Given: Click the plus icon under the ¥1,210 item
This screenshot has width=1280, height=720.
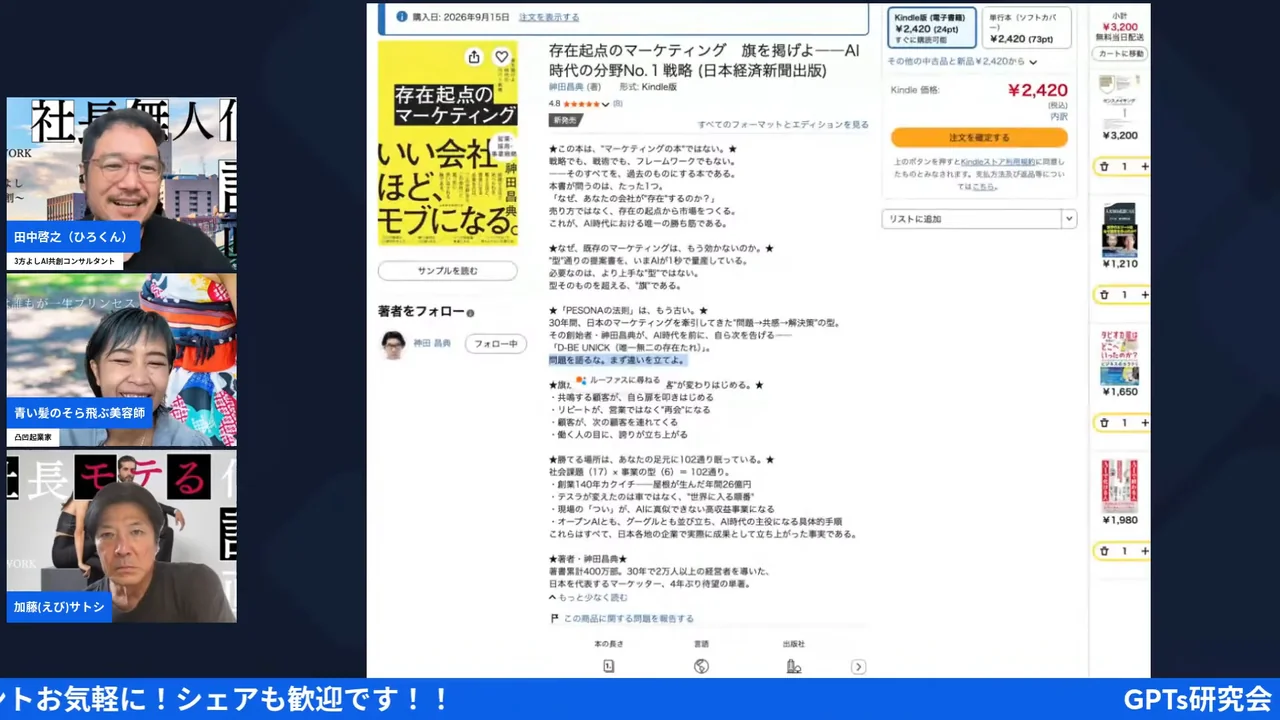Looking at the screenshot, I should tap(1145, 295).
